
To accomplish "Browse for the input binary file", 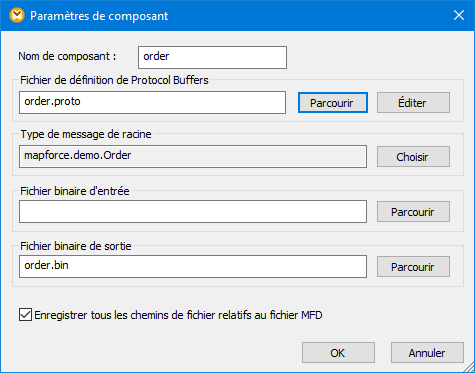I will pyautogui.click(x=413, y=212).
